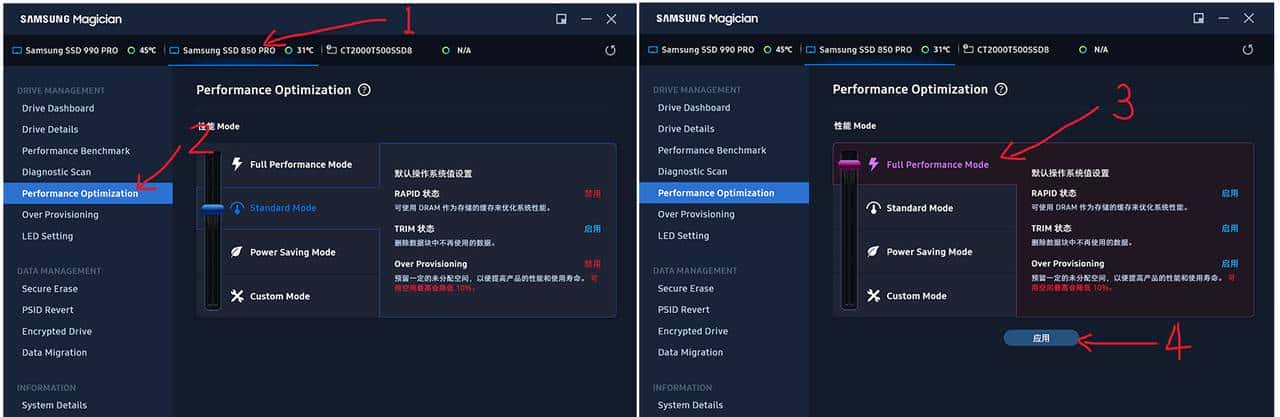Select CT2000T500SSD8 drive tab in left window
The height and width of the screenshot is (417, 1280).
(400, 50)
